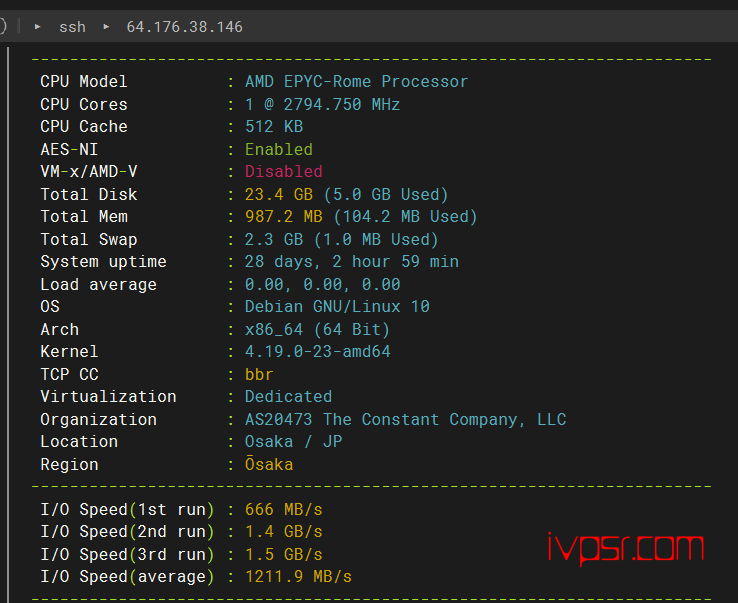Click the '1.4 GB/s' second run speed

(283, 531)
